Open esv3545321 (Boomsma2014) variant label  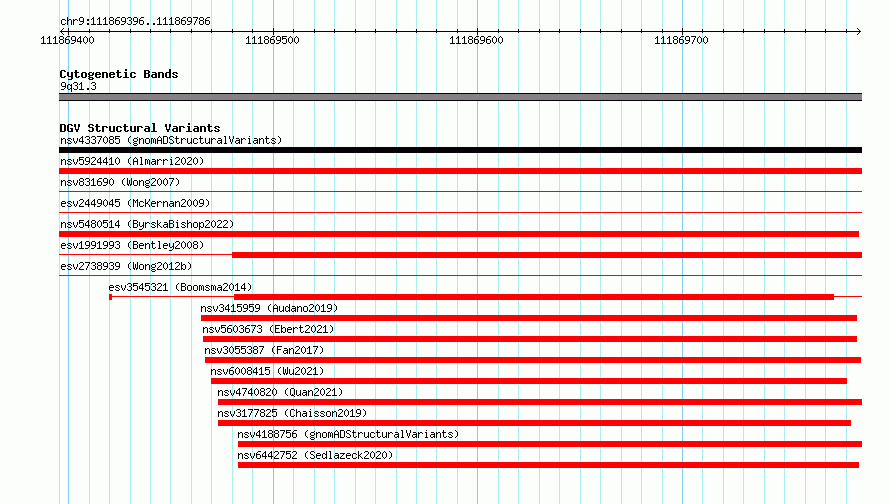point(180,287)
